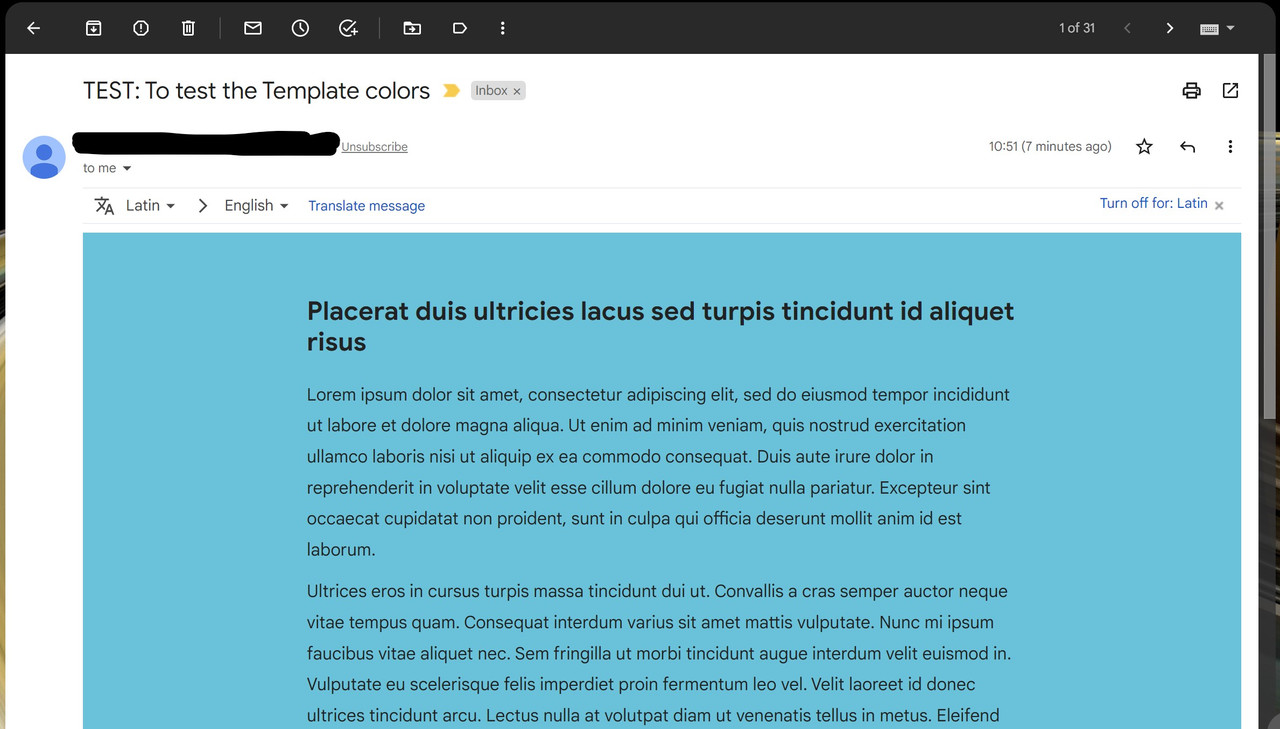Translate the message to English
The image size is (1280, 729).
366,206
